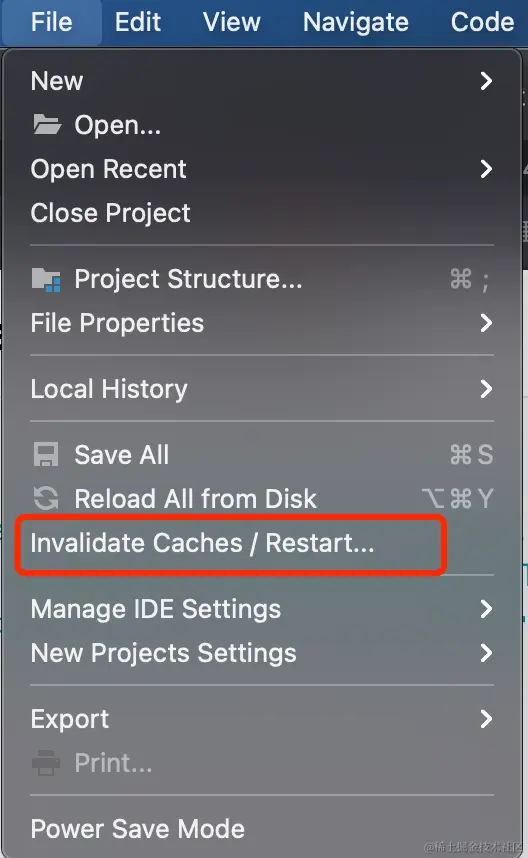Open the Edit menu
Screen dimensions: 528x858
pos(138,22)
